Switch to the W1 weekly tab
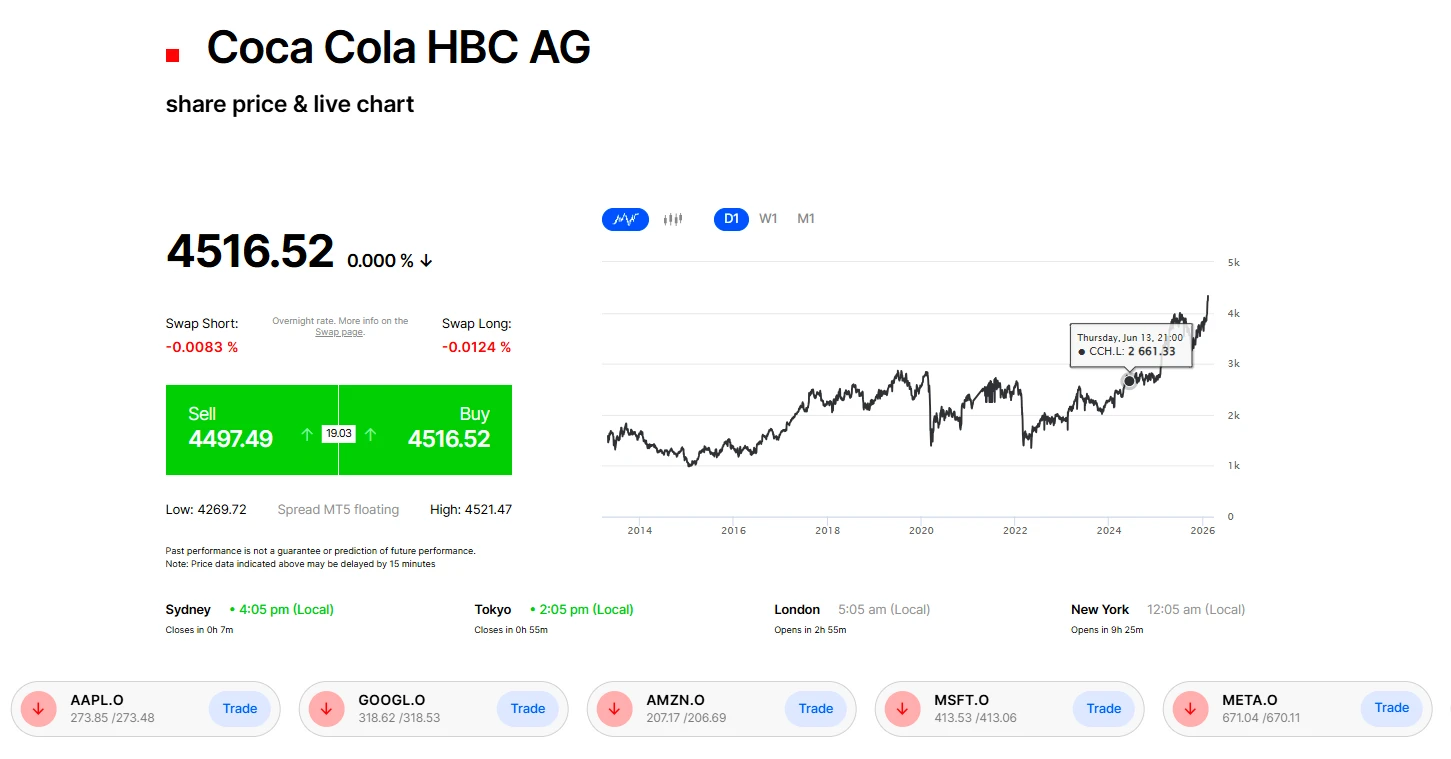 pyautogui.click(x=768, y=218)
